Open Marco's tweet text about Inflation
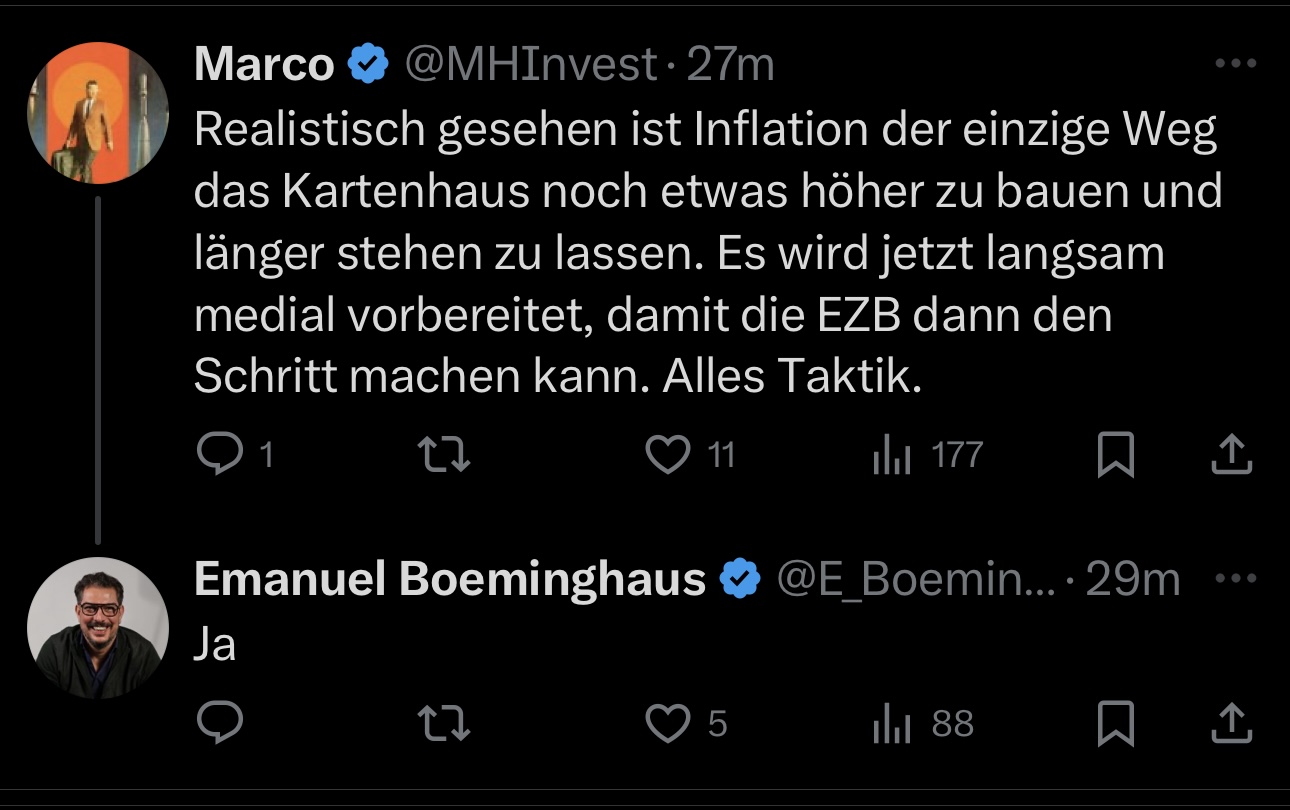Image resolution: width=1290 pixels, height=810 pixels. 700,254
